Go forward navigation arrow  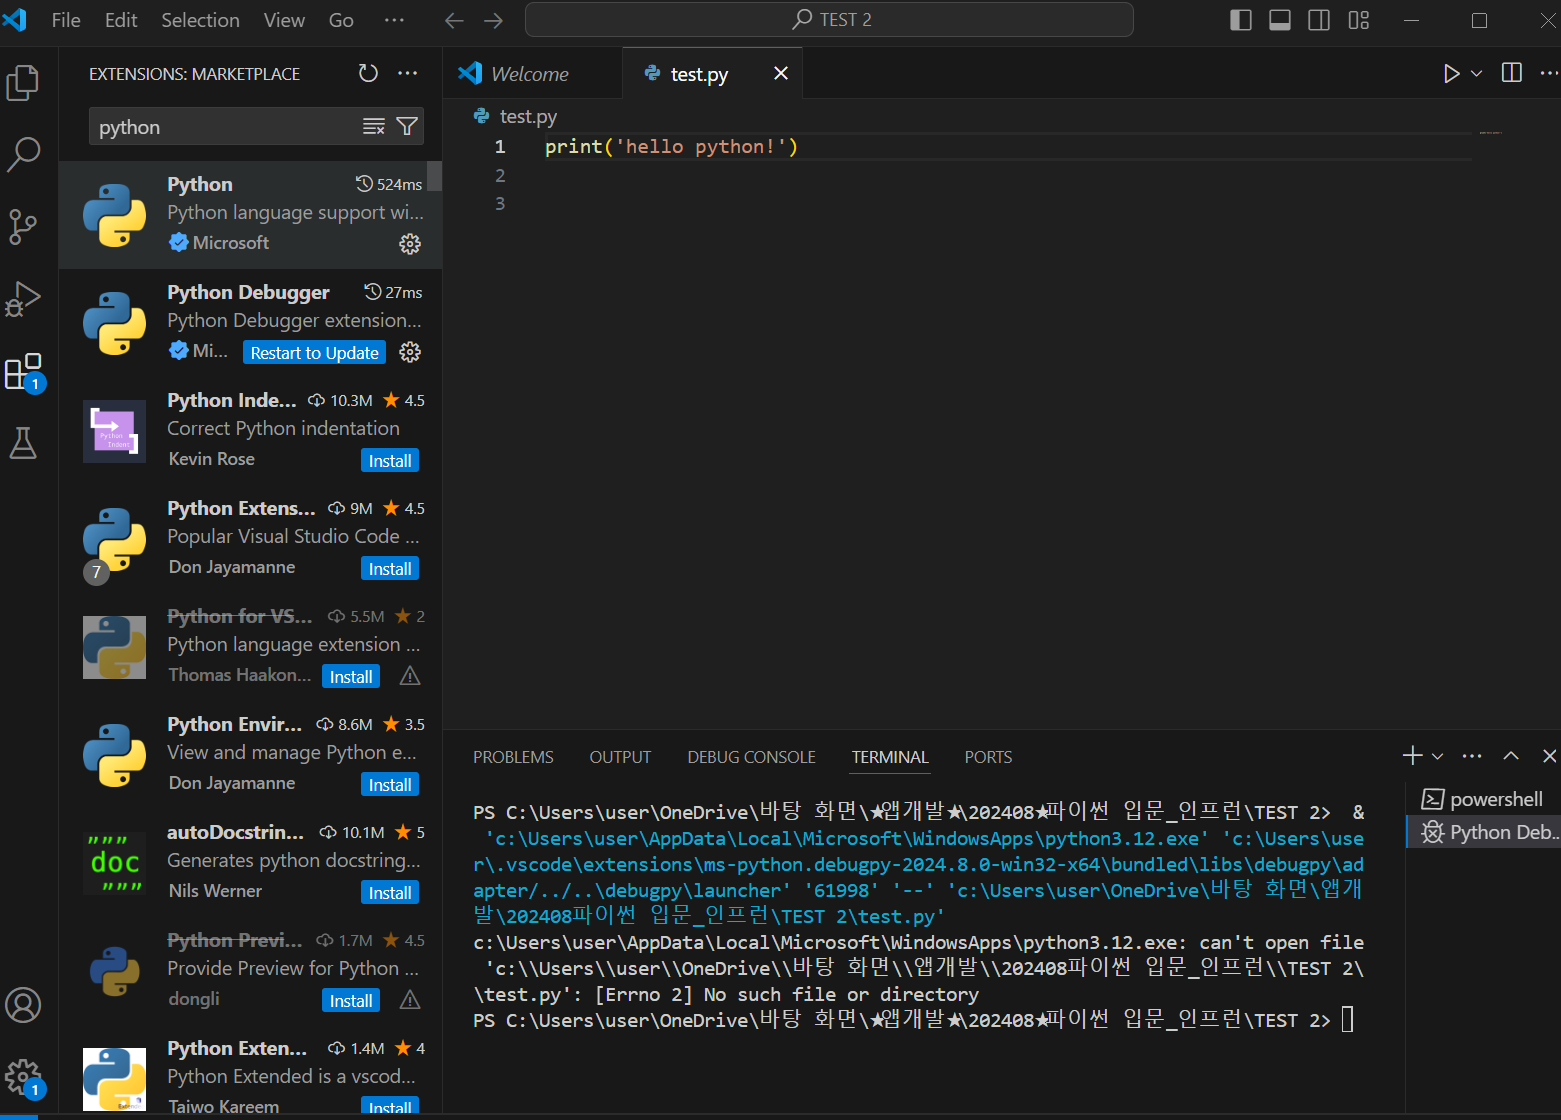[494, 20]
